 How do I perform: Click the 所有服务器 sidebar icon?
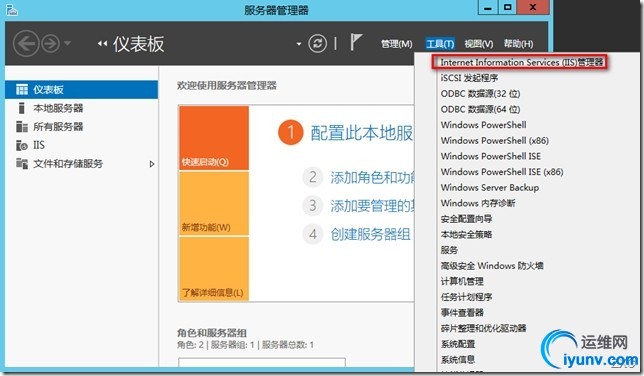click(22, 127)
